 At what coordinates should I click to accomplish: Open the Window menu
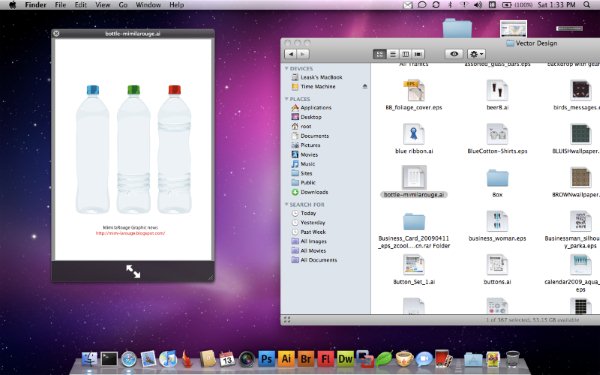[x=148, y=5]
